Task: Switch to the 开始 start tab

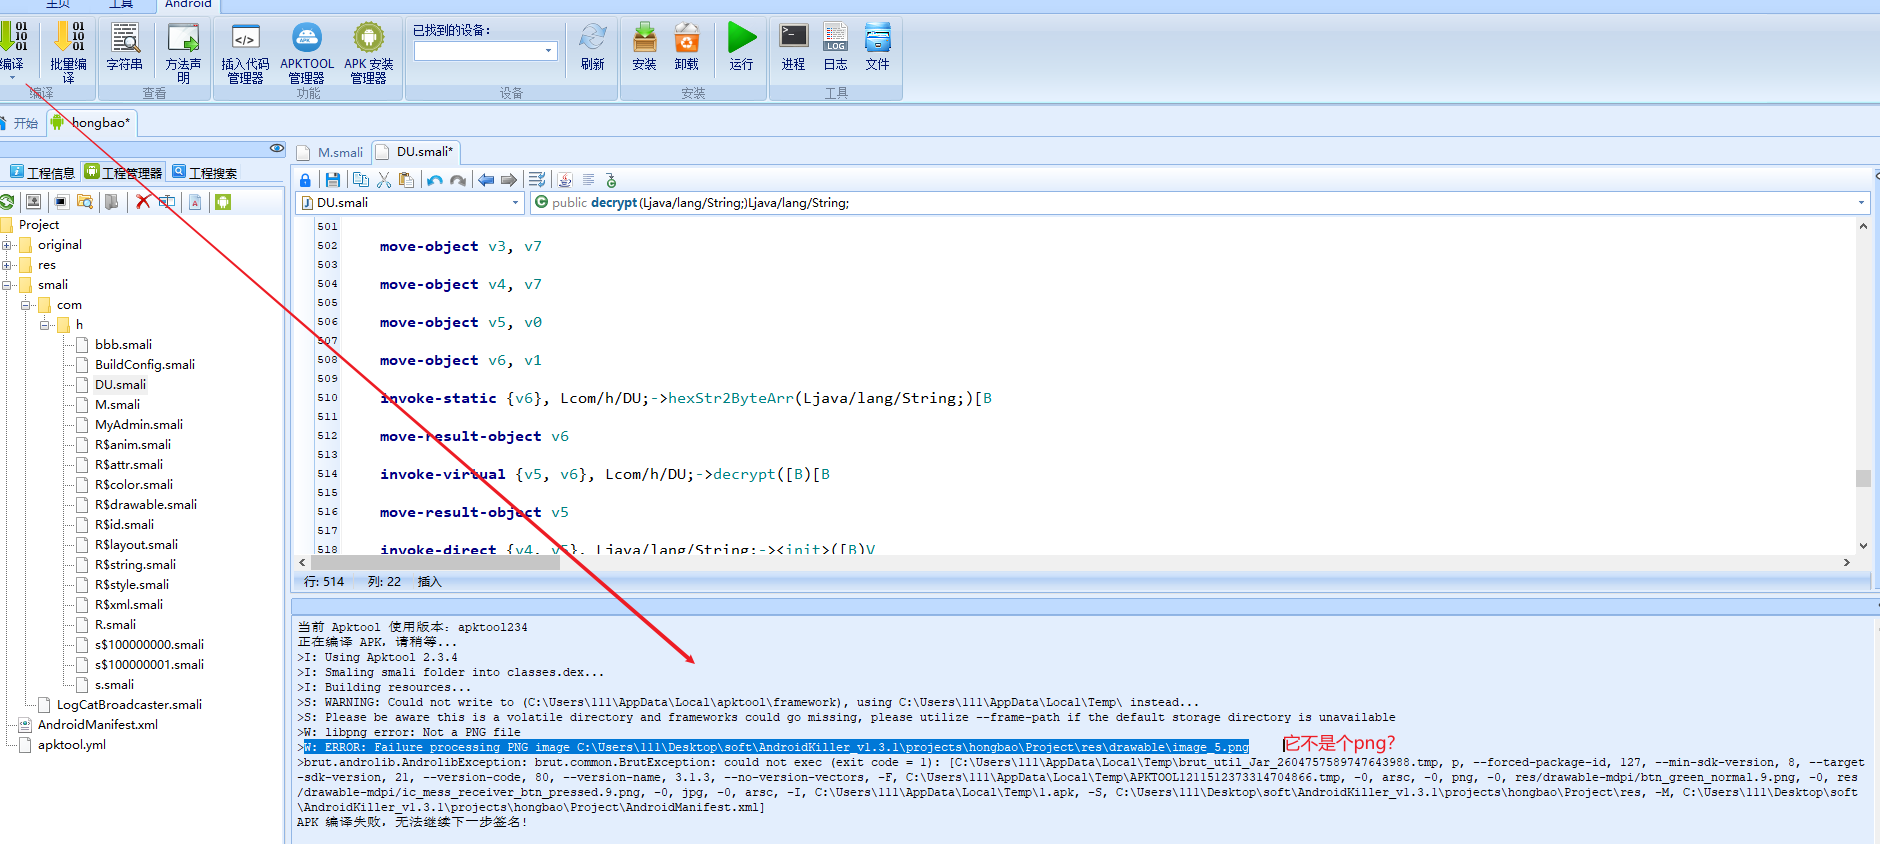Action: pyautogui.click(x=20, y=123)
